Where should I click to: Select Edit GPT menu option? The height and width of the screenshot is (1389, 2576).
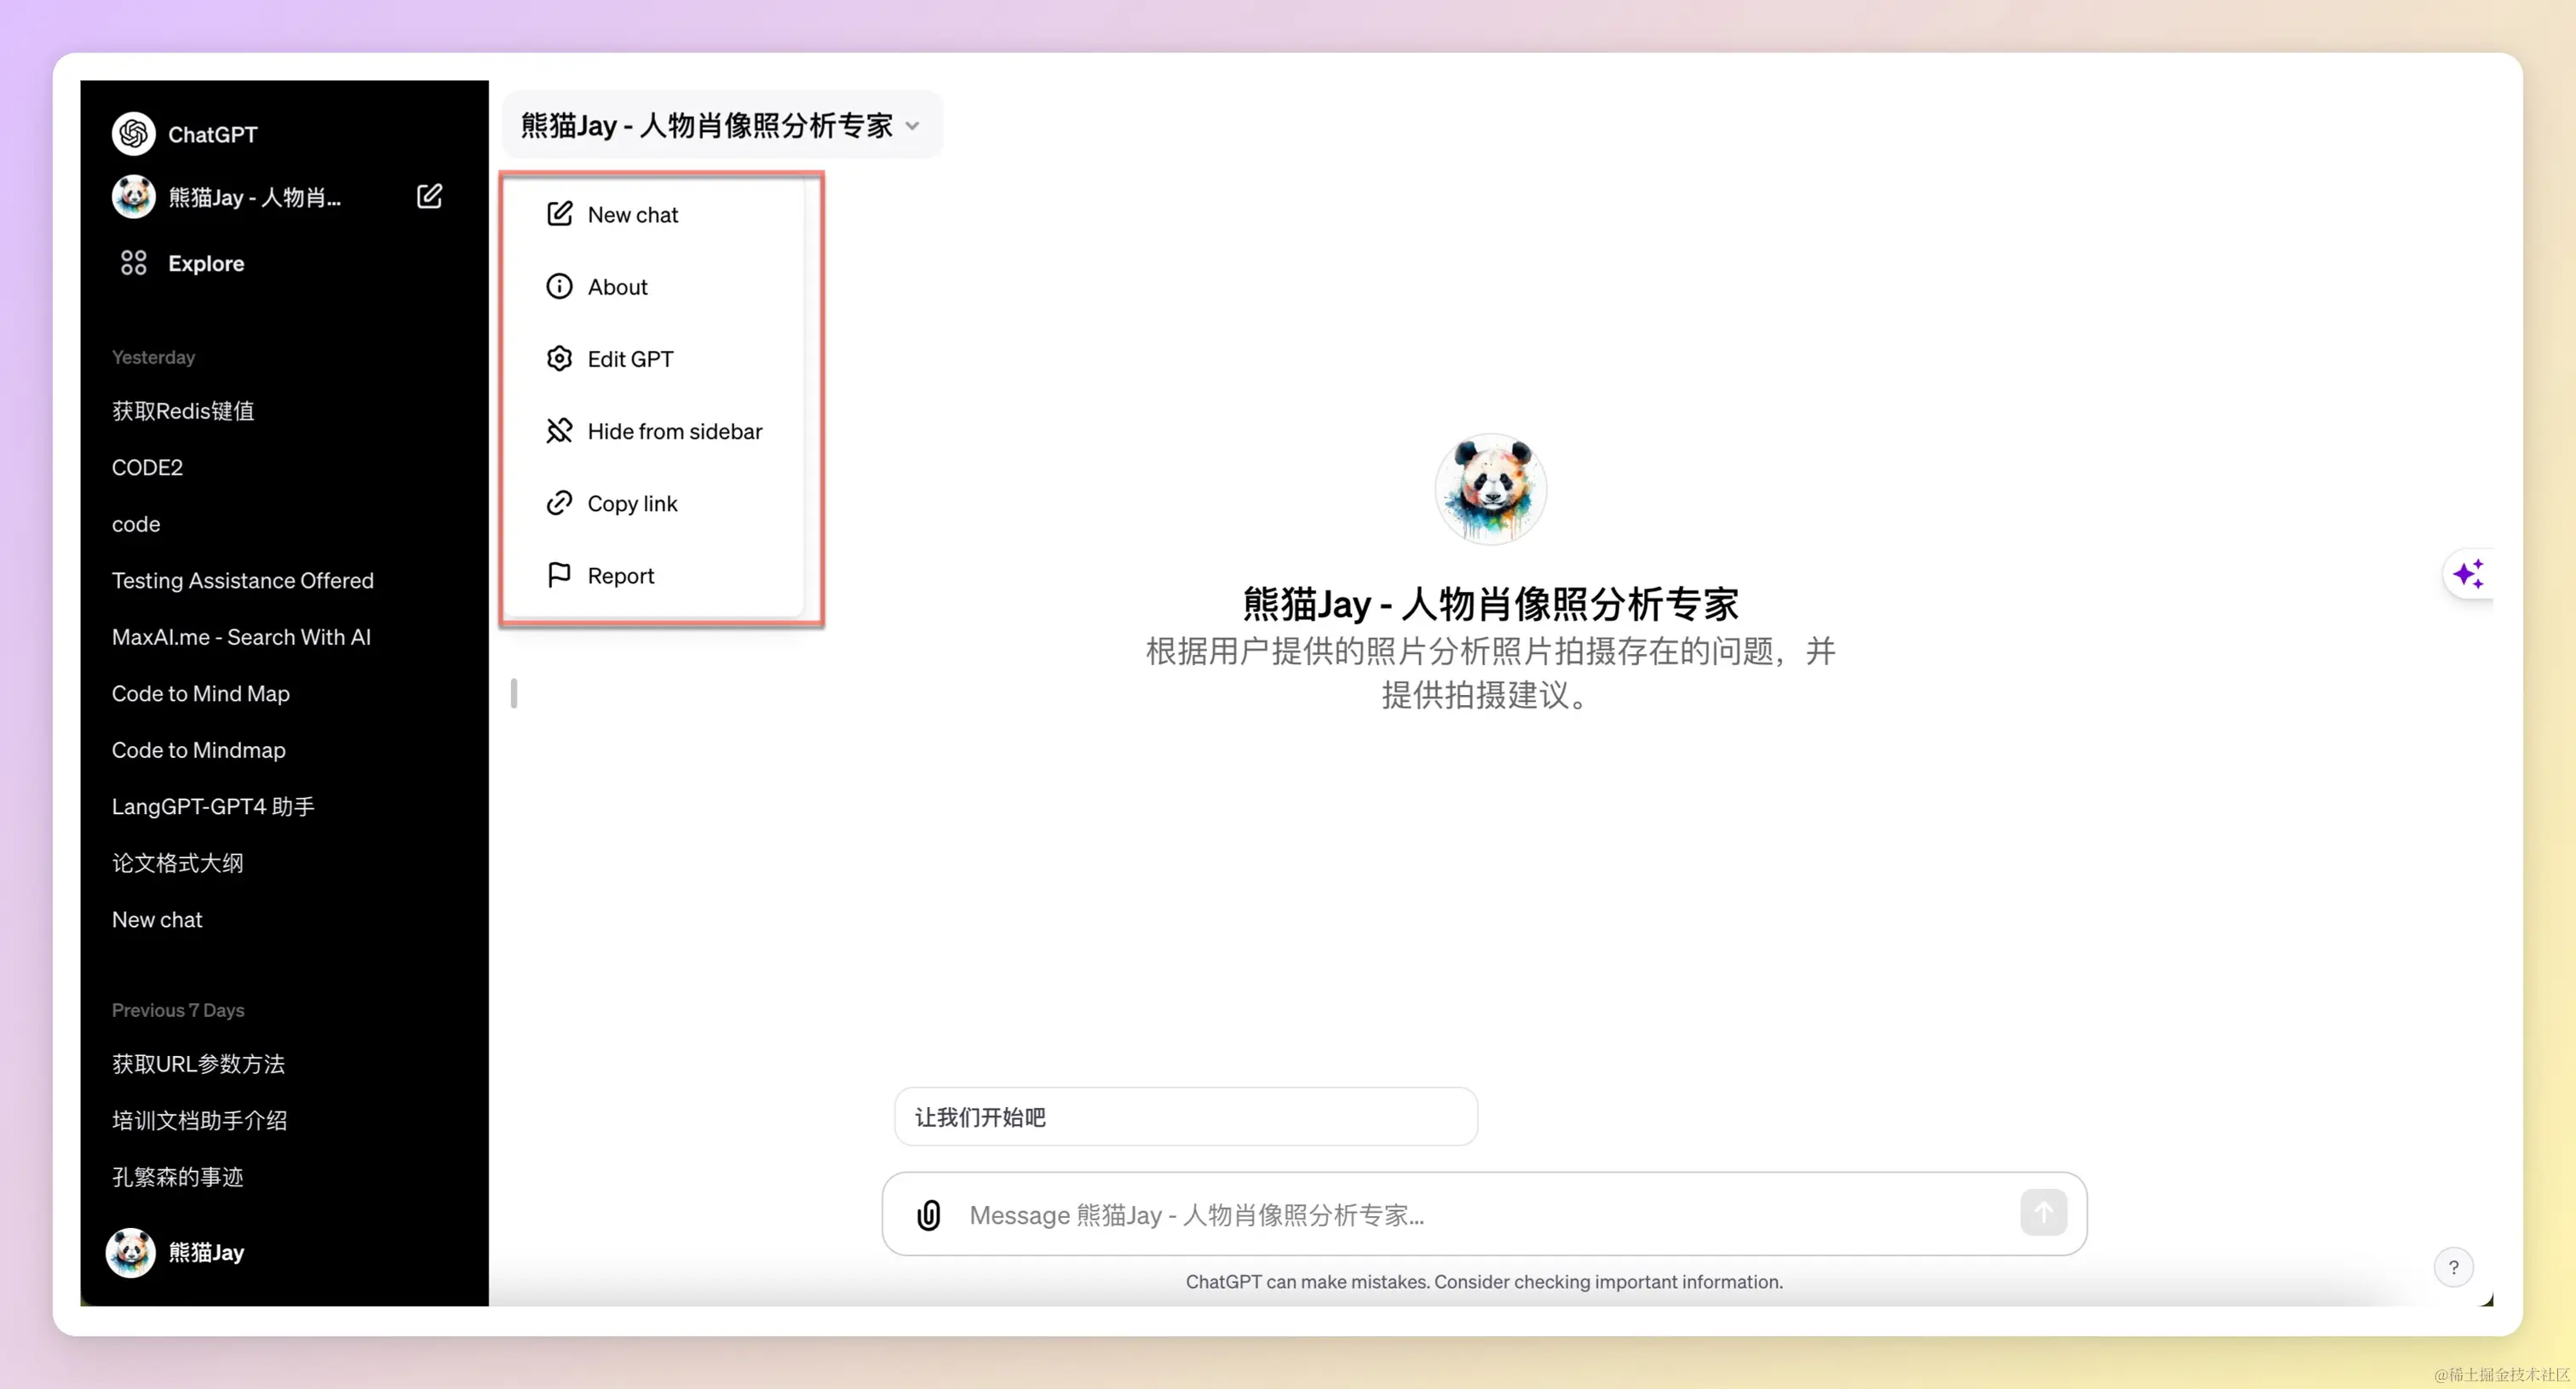pos(630,359)
